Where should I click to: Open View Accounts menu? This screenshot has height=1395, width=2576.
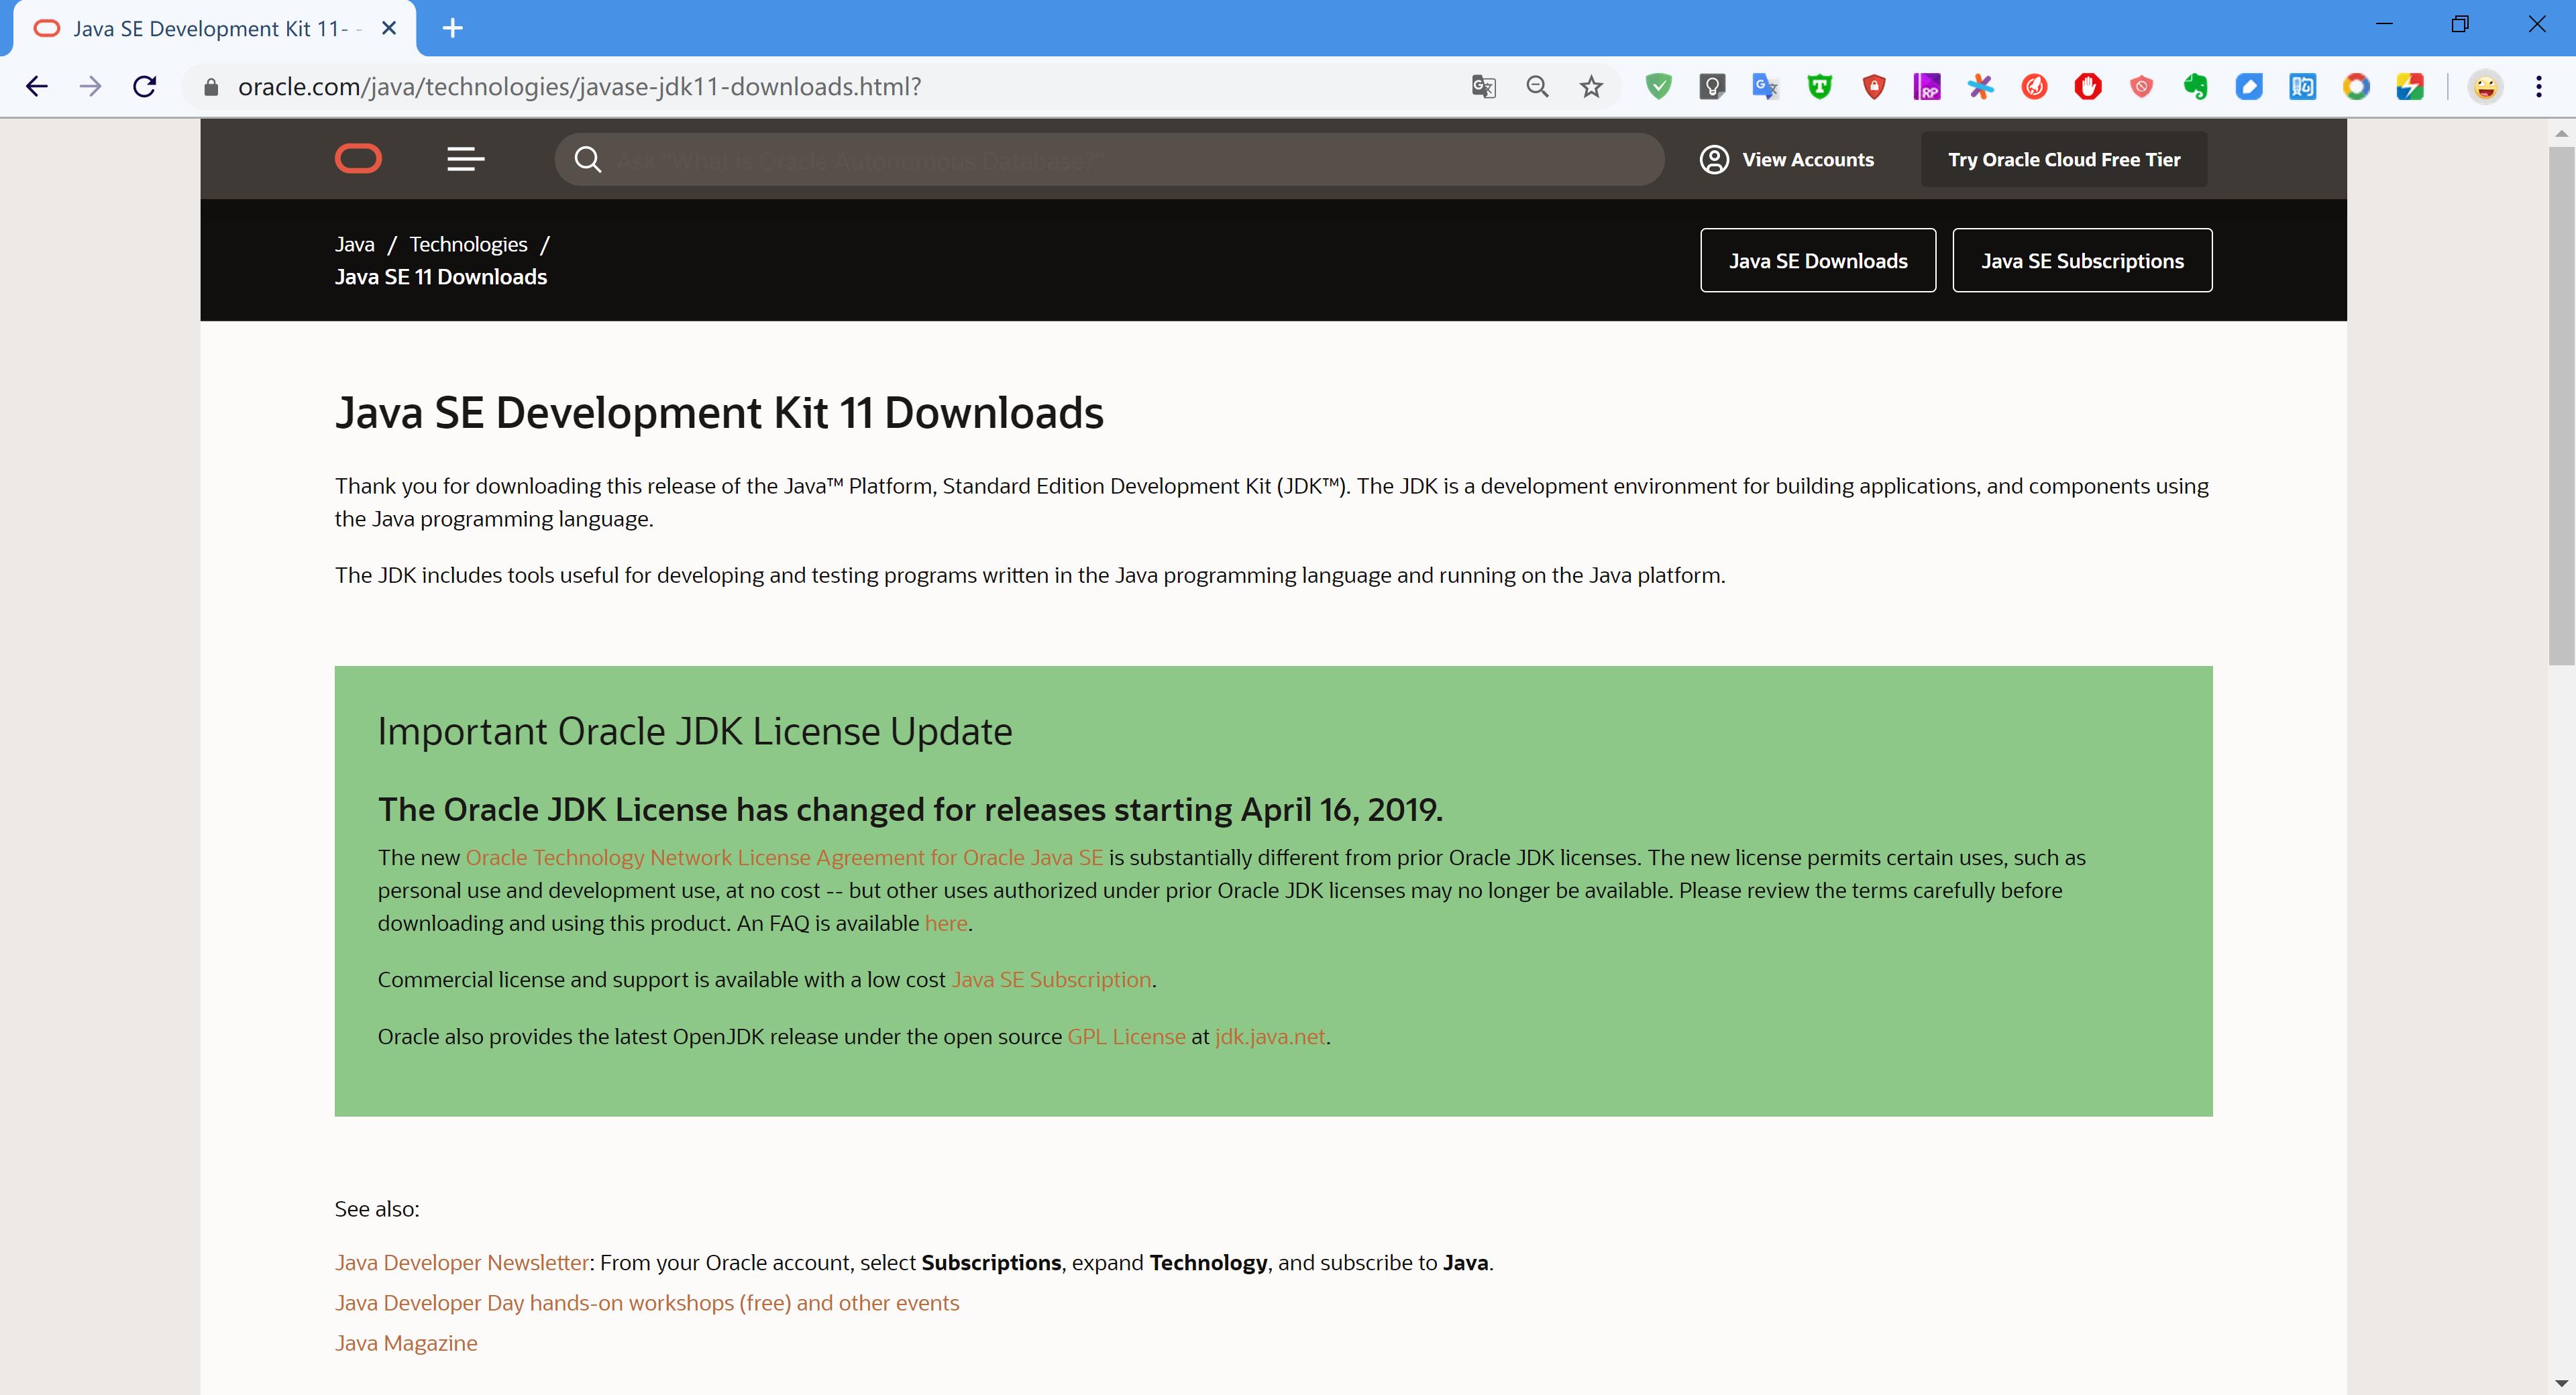(x=1787, y=160)
